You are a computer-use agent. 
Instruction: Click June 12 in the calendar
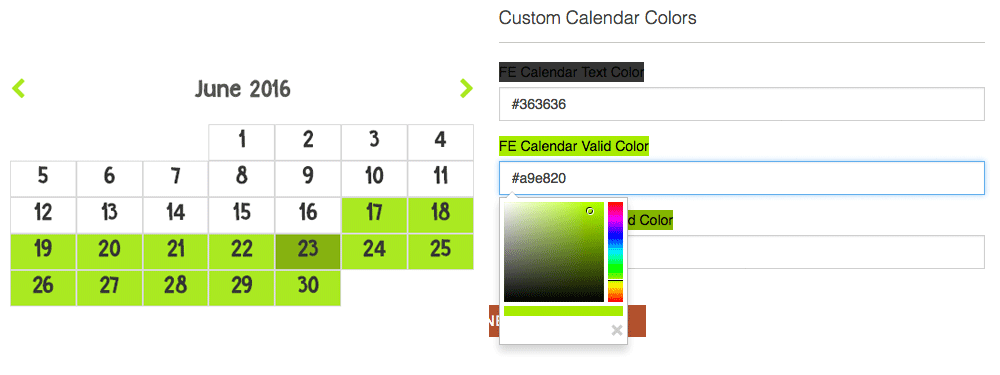tap(43, 215)
